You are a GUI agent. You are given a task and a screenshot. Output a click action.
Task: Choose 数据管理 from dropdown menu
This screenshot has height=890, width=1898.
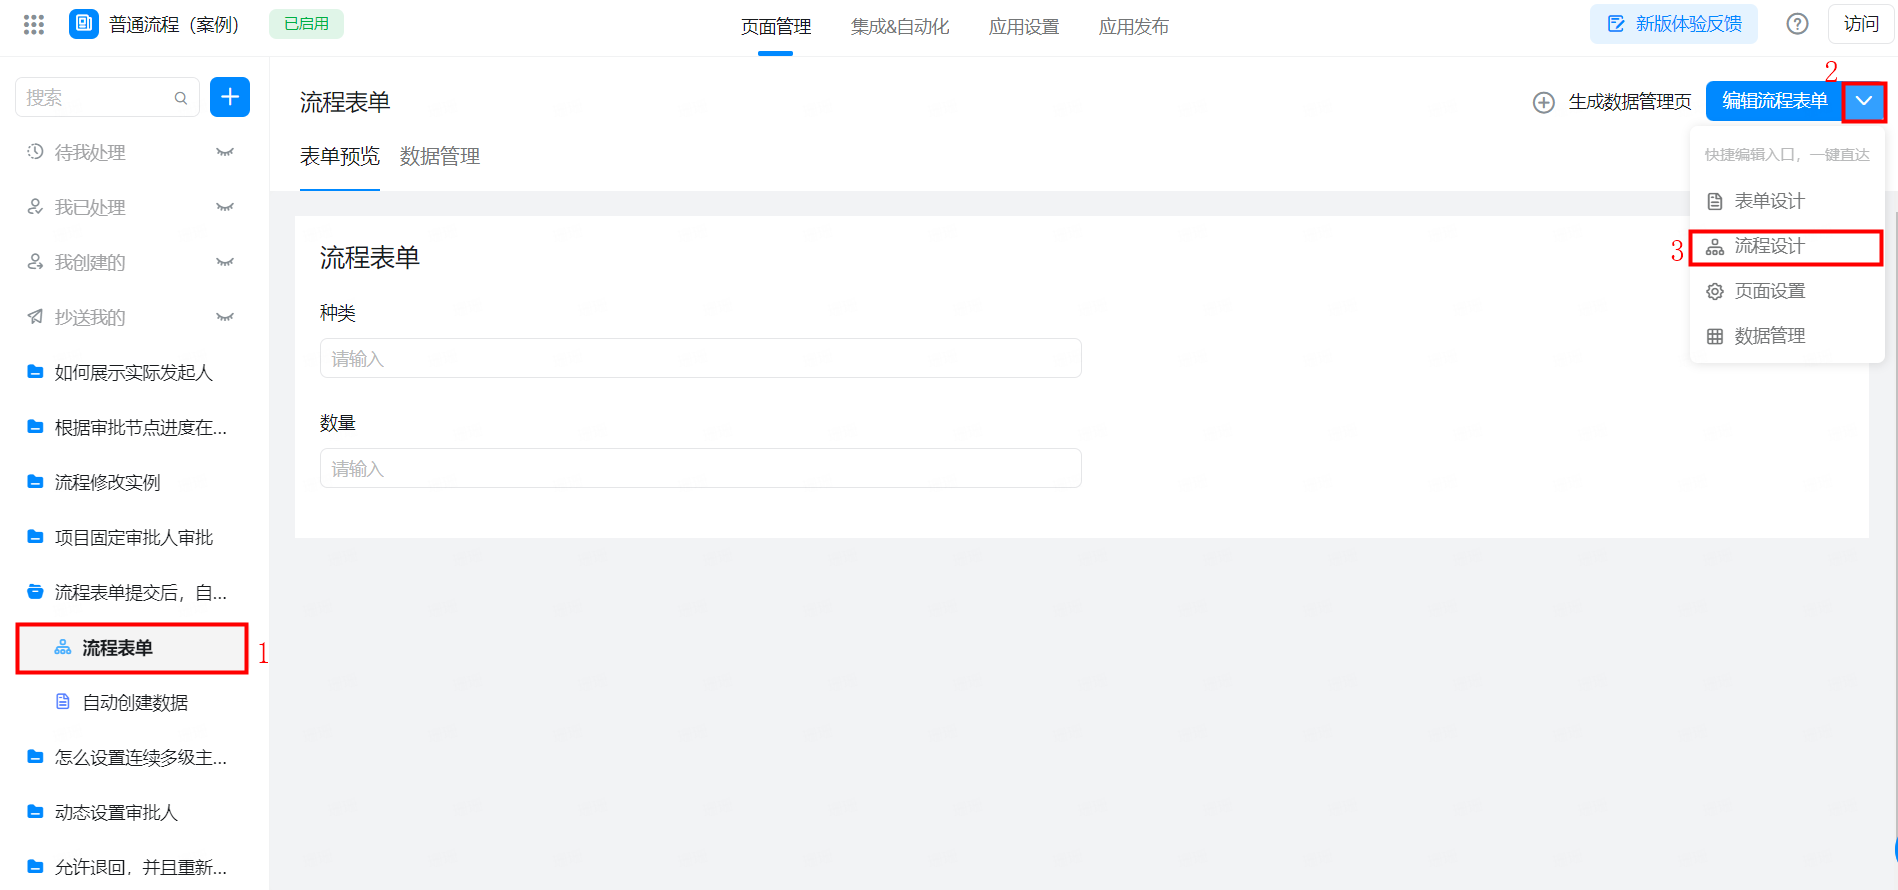pos(1787,336)
